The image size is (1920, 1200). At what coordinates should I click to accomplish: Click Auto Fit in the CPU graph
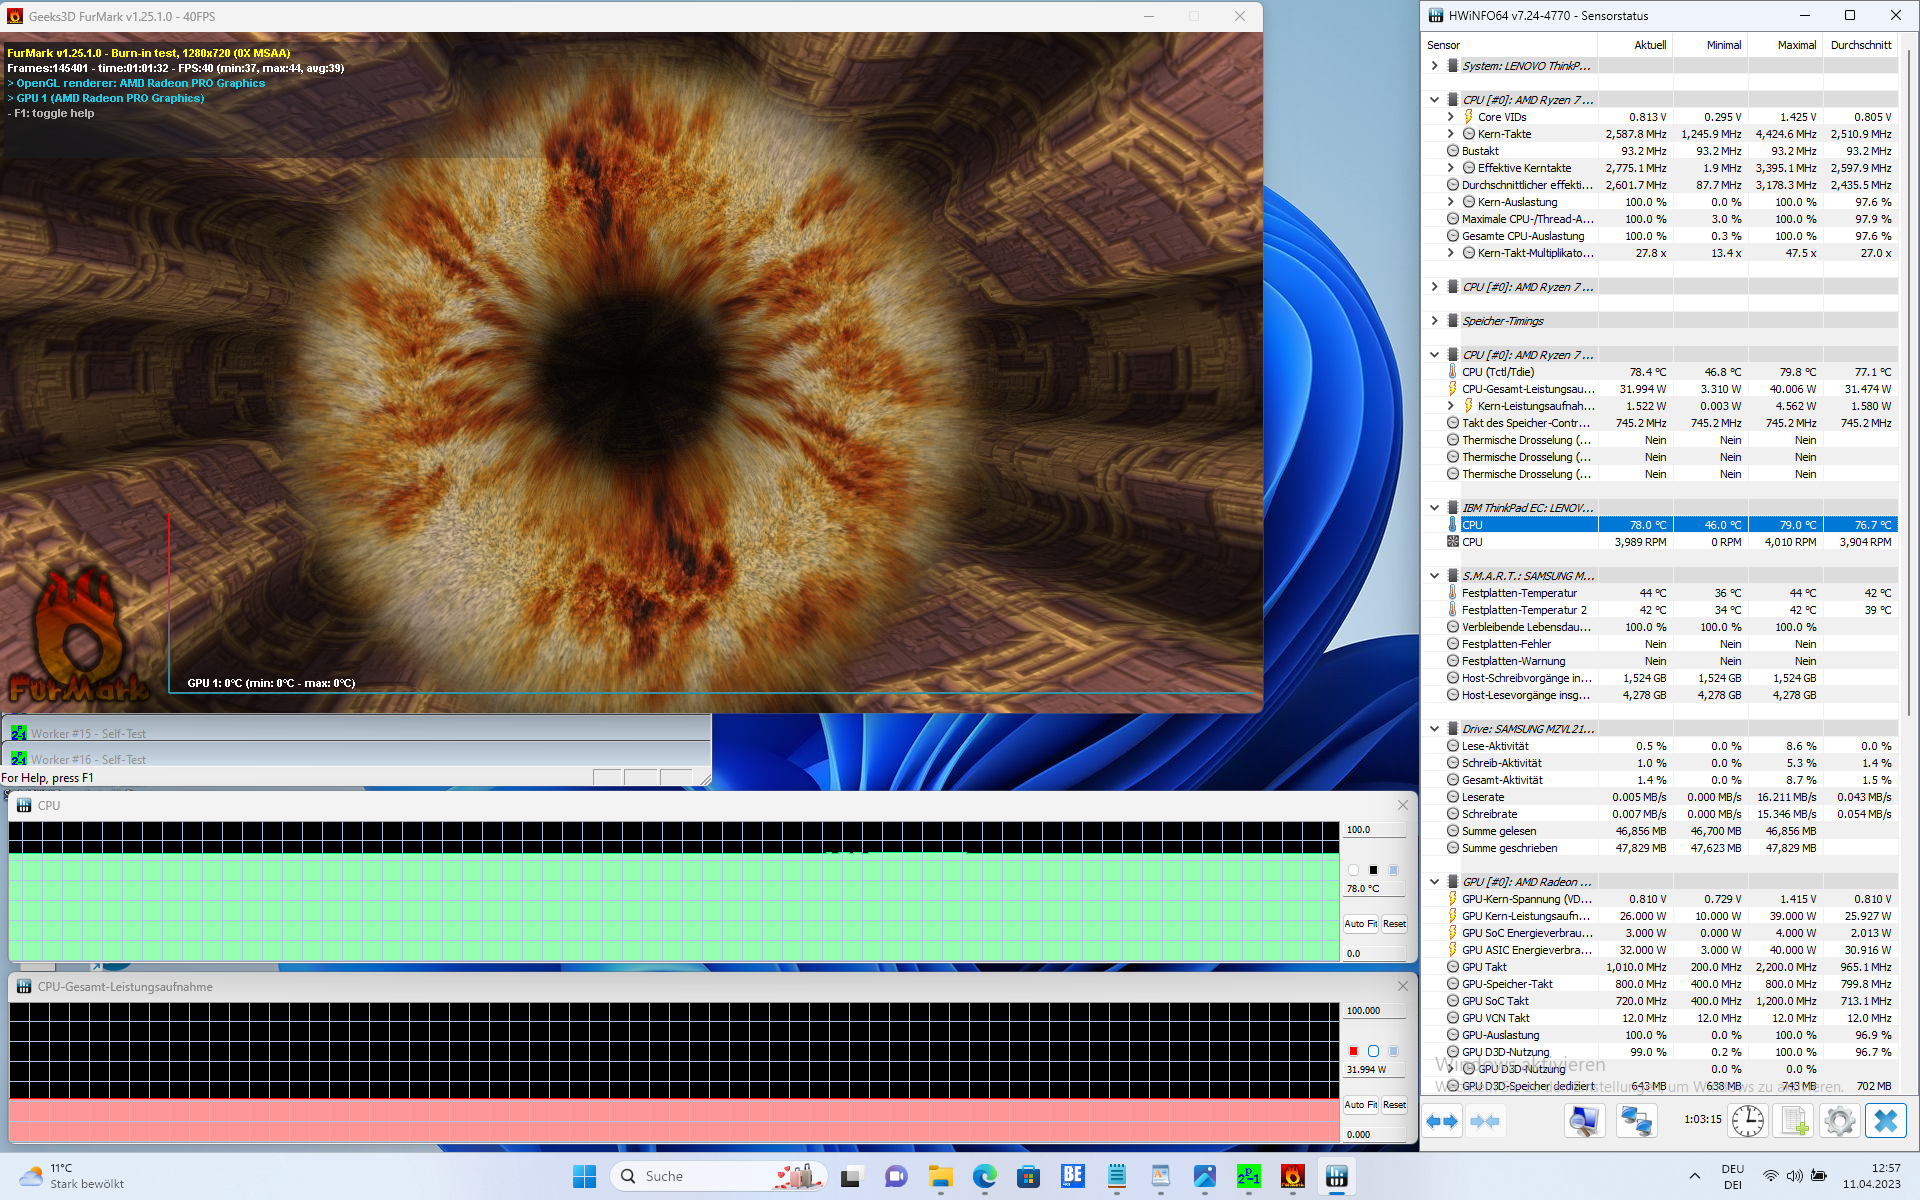[1360, 924]
